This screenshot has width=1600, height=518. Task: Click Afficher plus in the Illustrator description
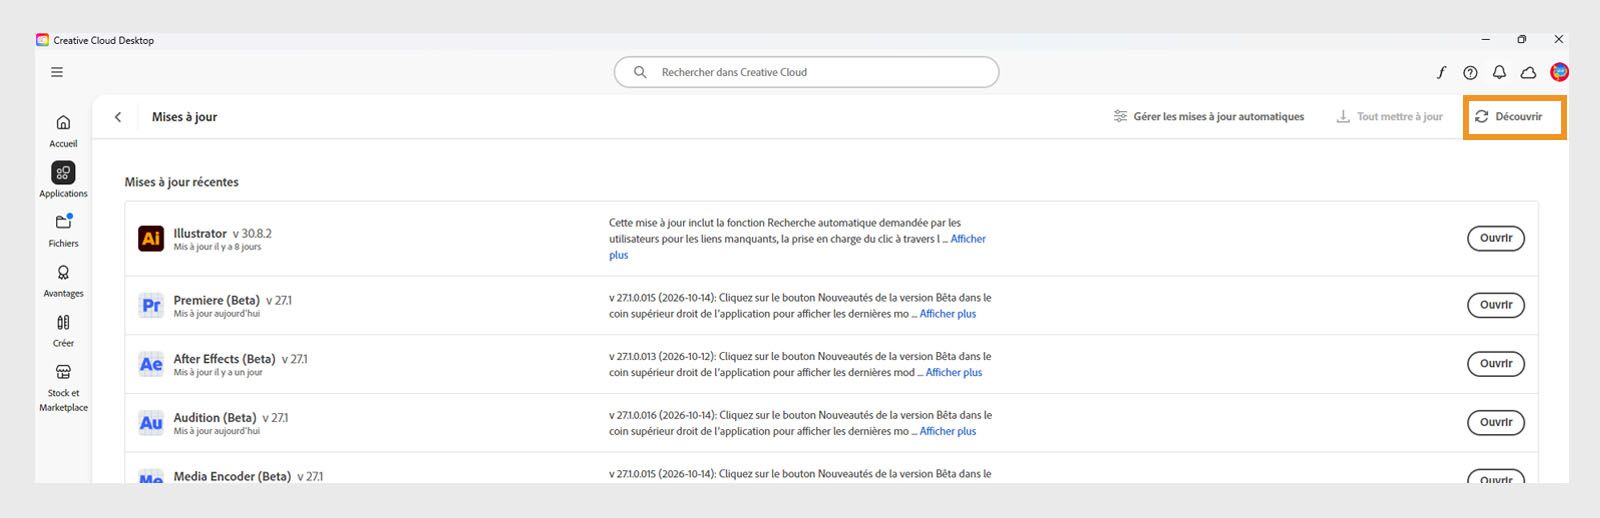pos(967,239)
